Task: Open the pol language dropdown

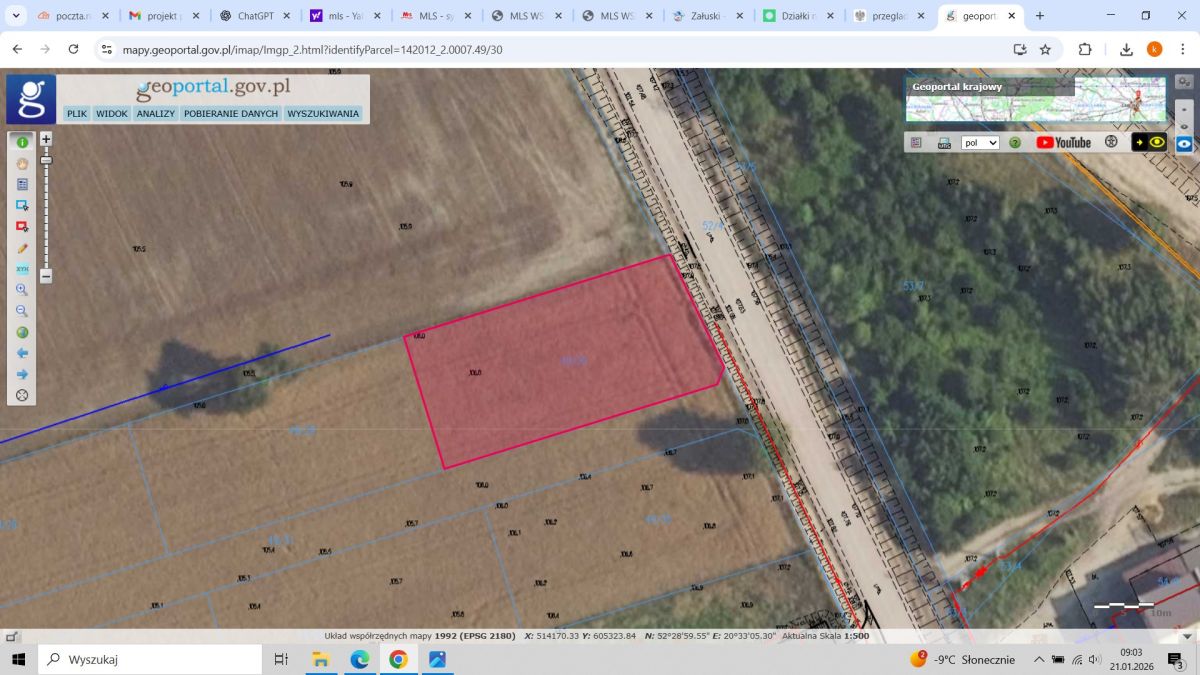Action: tap(980, 143)
